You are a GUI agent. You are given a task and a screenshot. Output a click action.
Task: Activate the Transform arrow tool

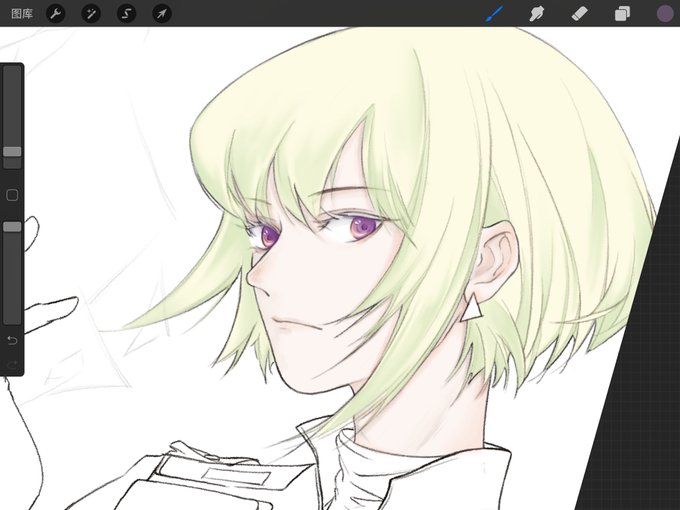[162, 14]
